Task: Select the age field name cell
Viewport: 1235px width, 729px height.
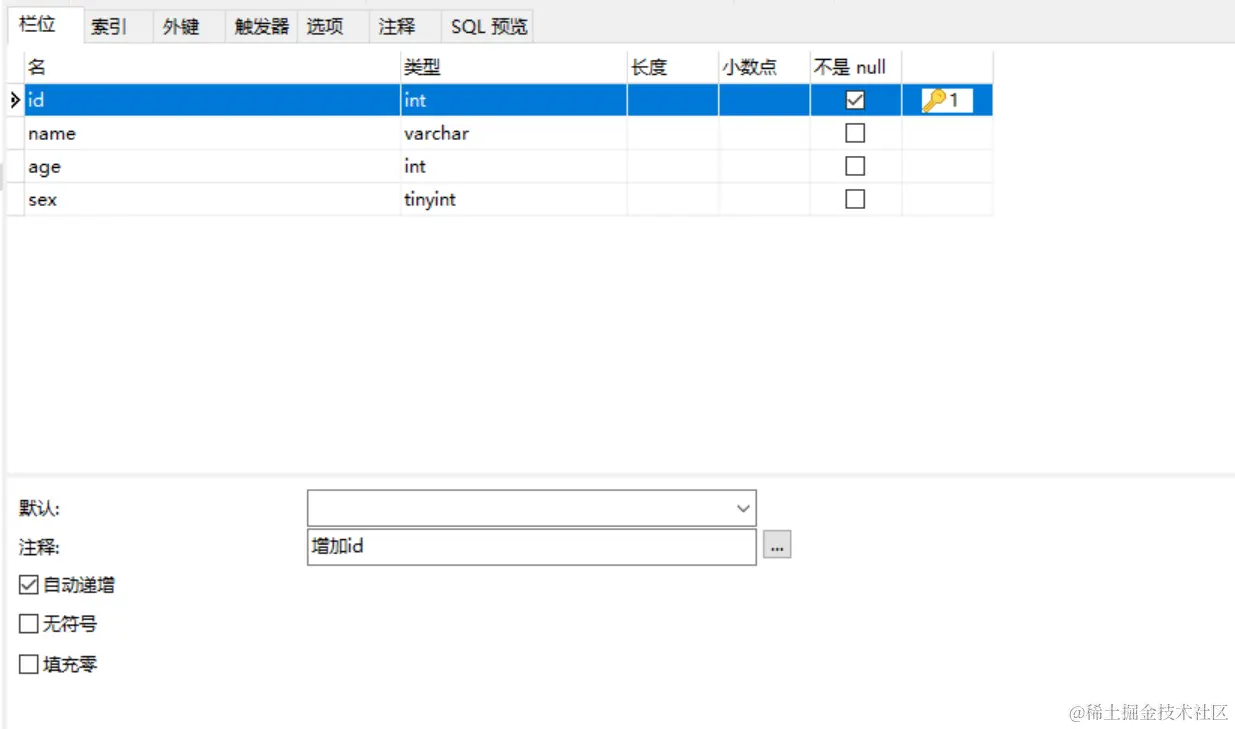Action: coord(212,166)
